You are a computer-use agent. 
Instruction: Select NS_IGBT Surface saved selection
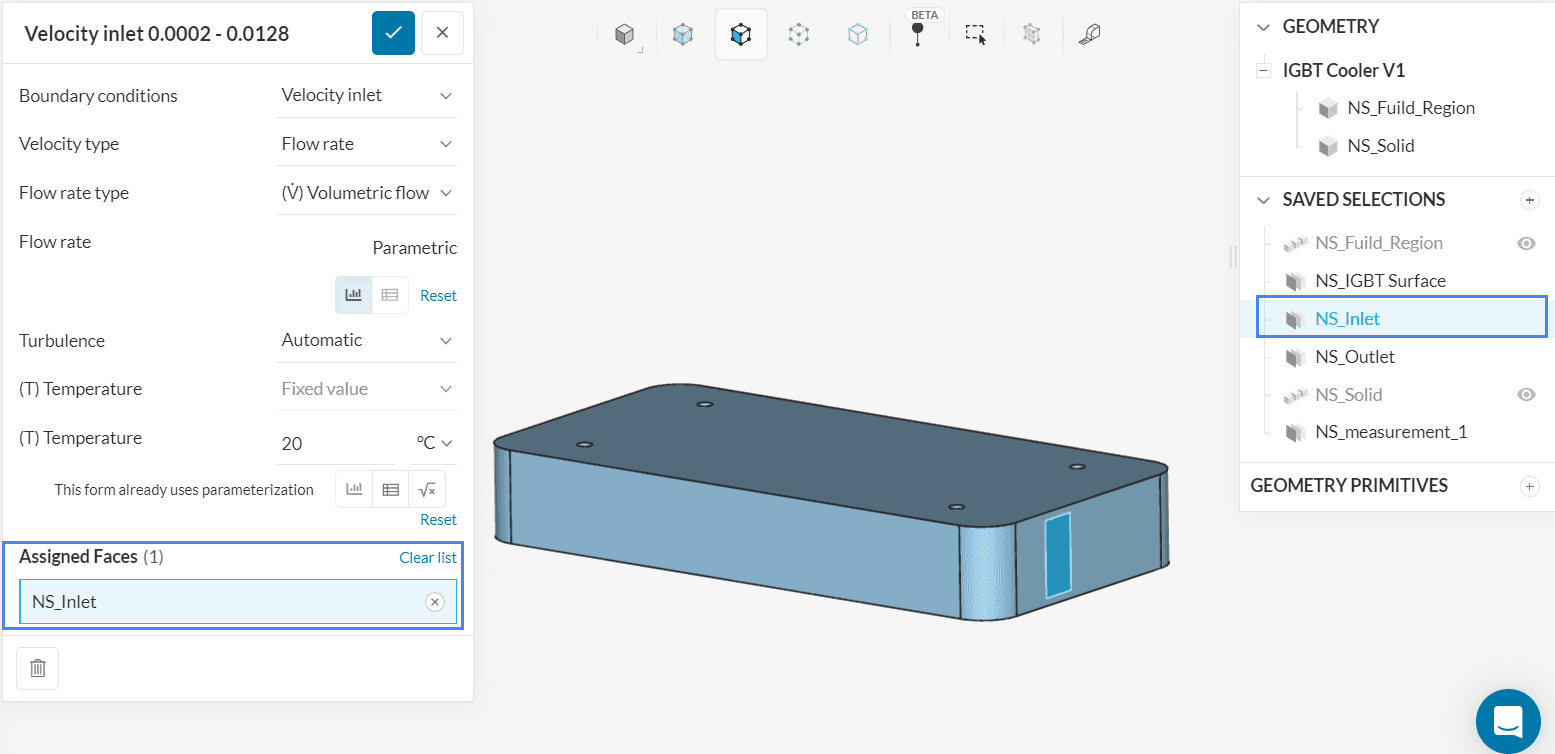1380,281
